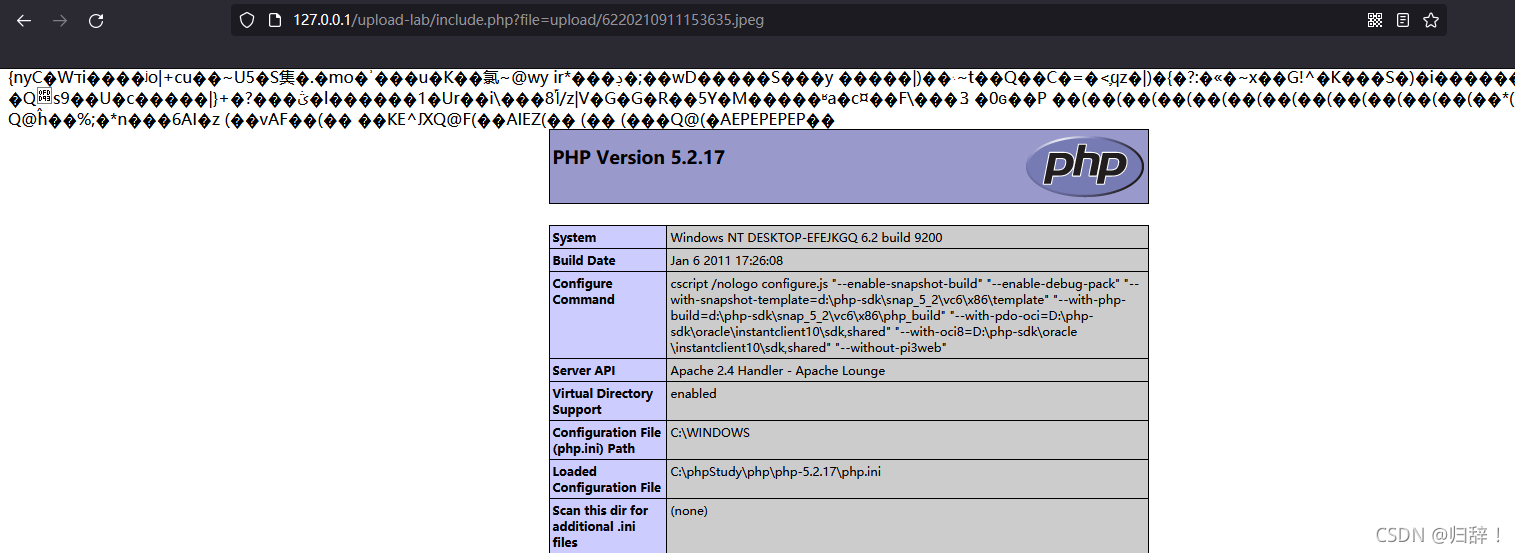Screen dimensions: 1515x553
Task: Go back with the browser back arrow
Action: (x=25, y=20)
